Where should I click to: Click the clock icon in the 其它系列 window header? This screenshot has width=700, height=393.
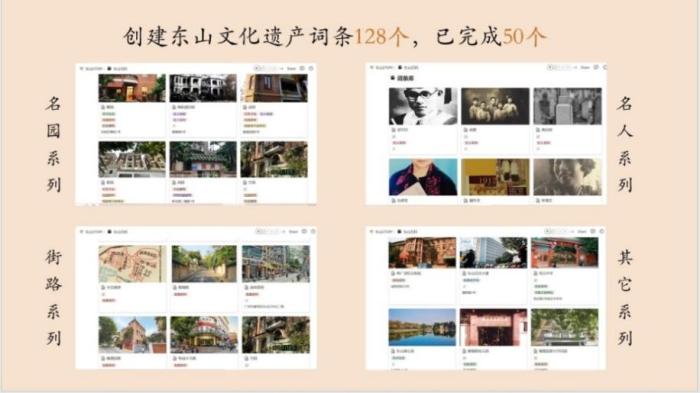coord(602,231)
